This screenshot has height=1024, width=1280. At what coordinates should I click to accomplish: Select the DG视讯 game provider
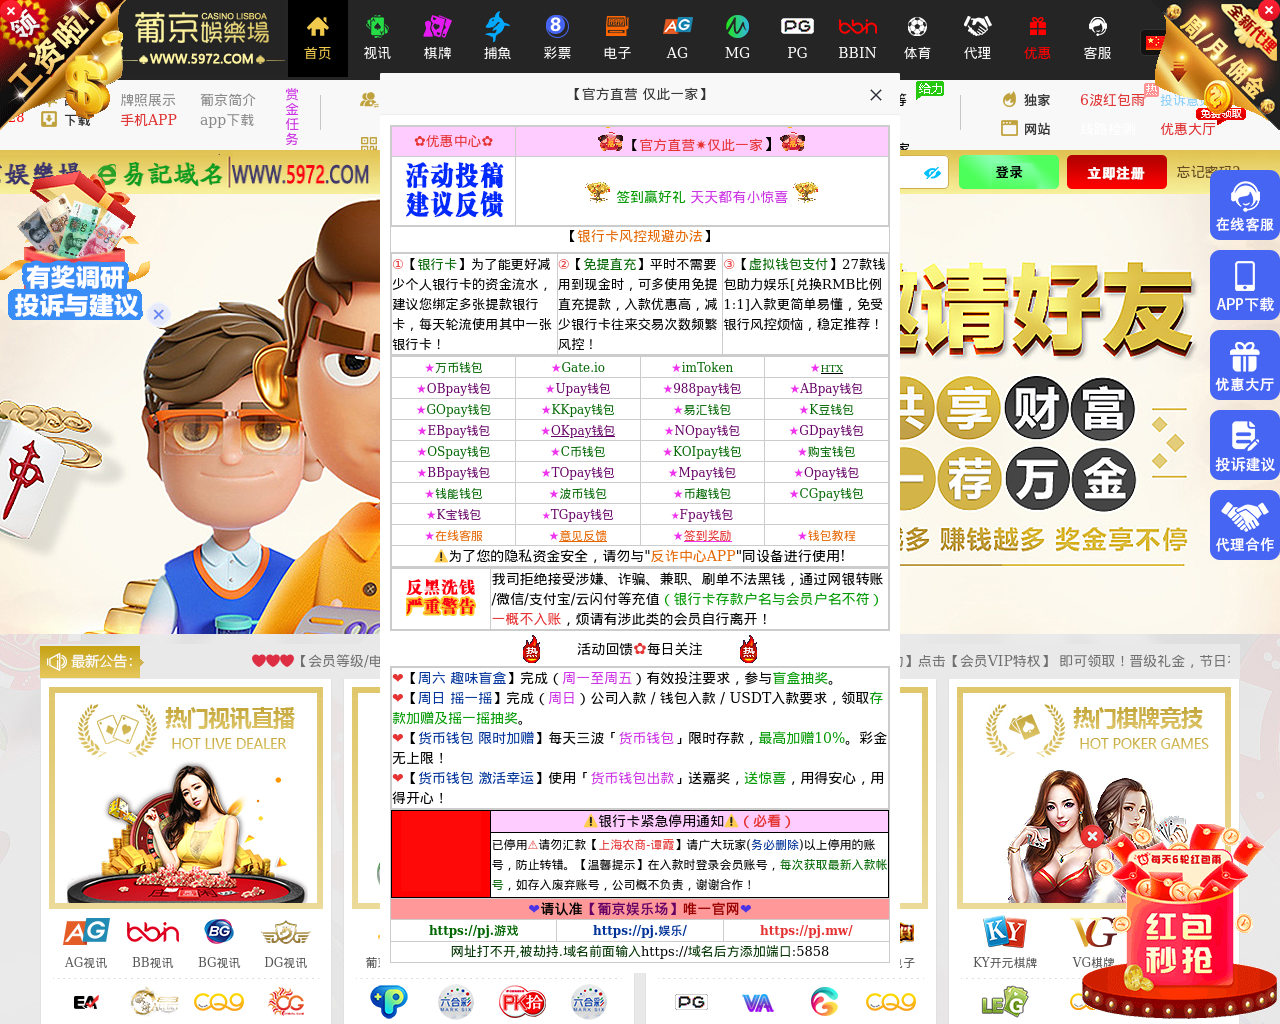click(286, 943)
